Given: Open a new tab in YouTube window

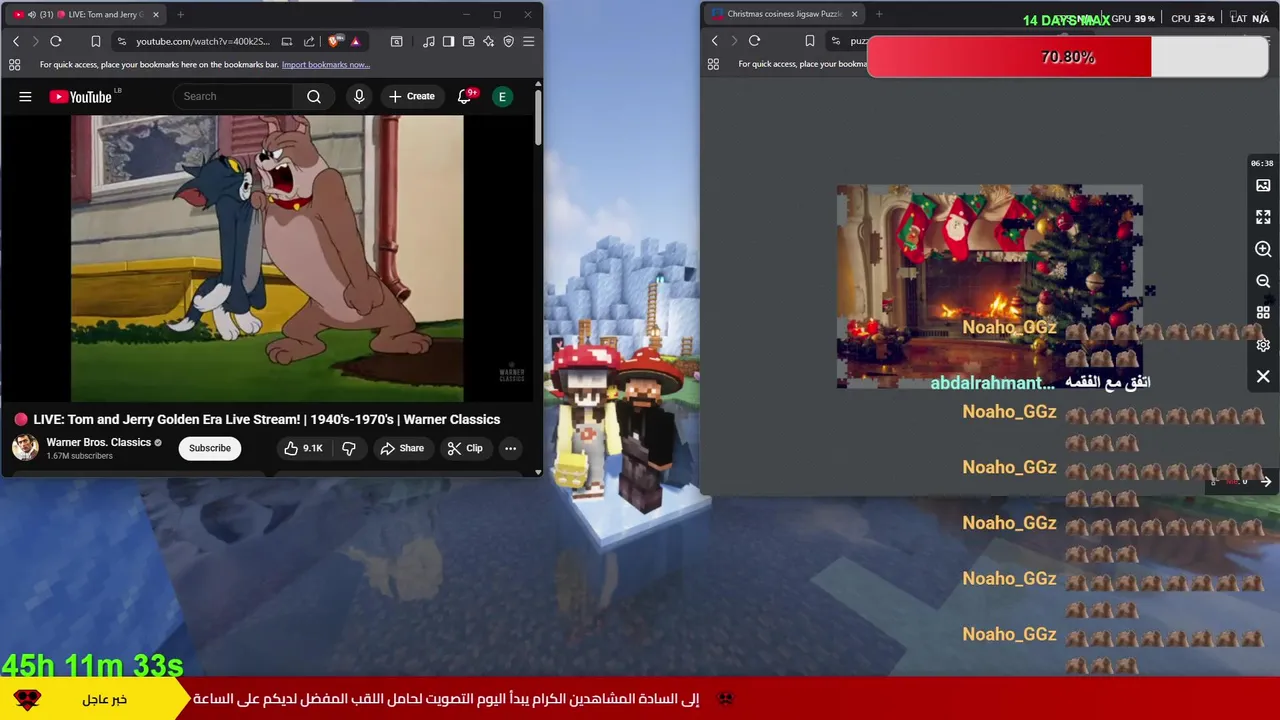Looking at the screenshot, I should coord(180,15).
